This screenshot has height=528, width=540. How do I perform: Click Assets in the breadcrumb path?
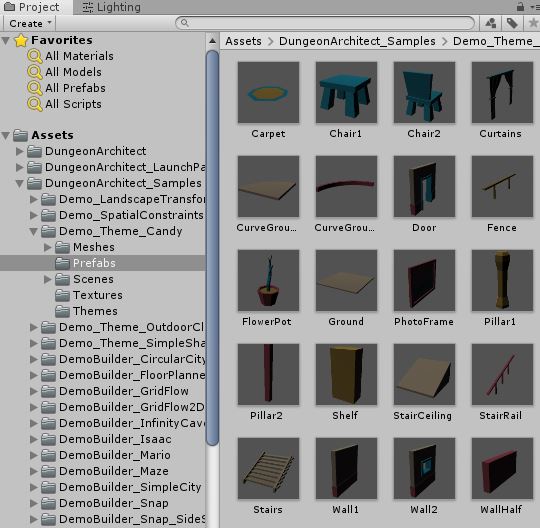tap(243, 41)
